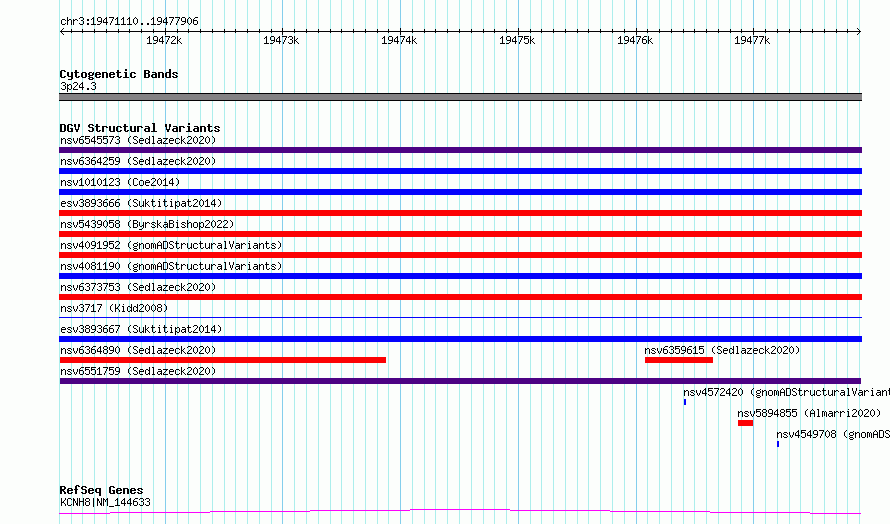Click the chr3:19471110..19477906 region label
The height and width of the screenshot is (524, 890).
(x=129, y=21)
